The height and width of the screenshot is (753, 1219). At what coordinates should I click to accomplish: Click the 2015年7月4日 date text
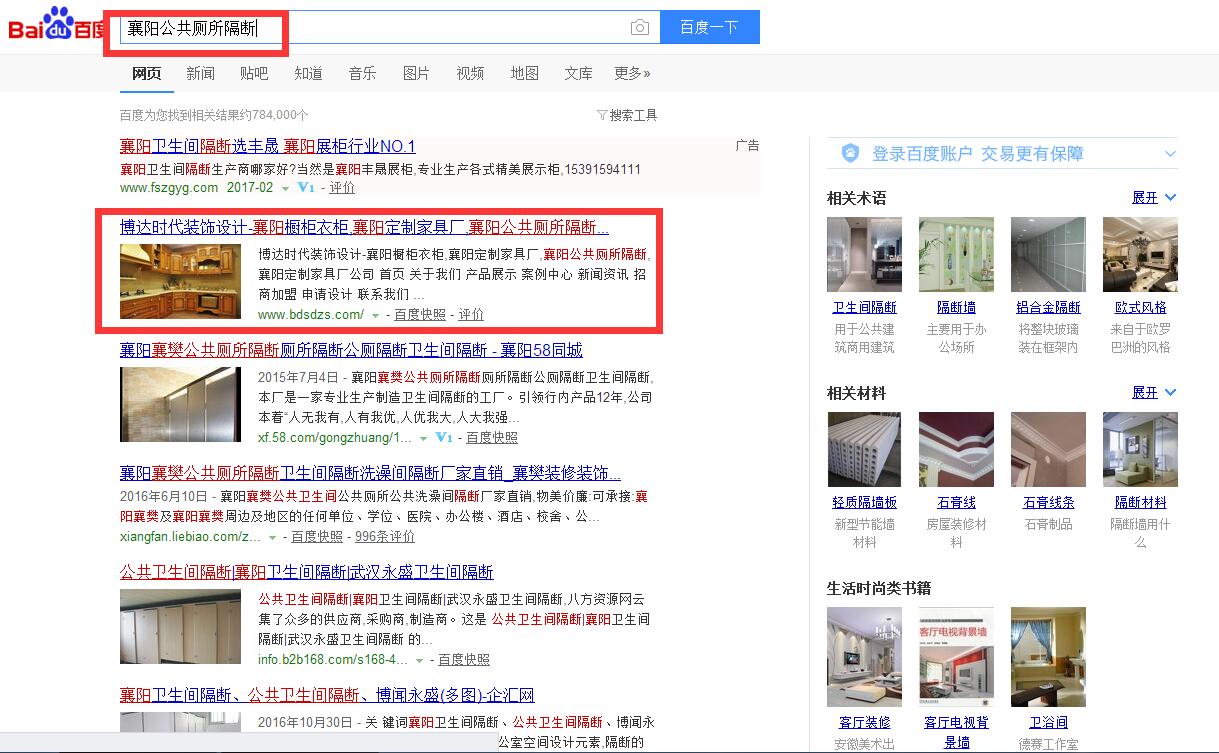pyautogui.click(x=299, y=377)
